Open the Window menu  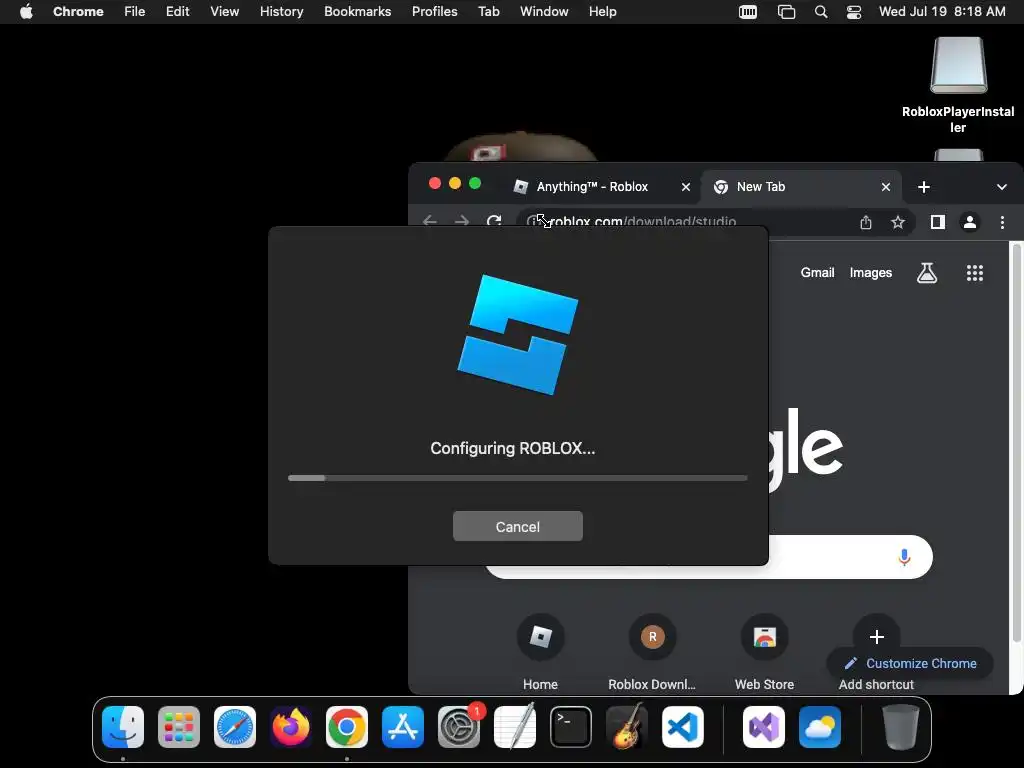tap(544, 12)
